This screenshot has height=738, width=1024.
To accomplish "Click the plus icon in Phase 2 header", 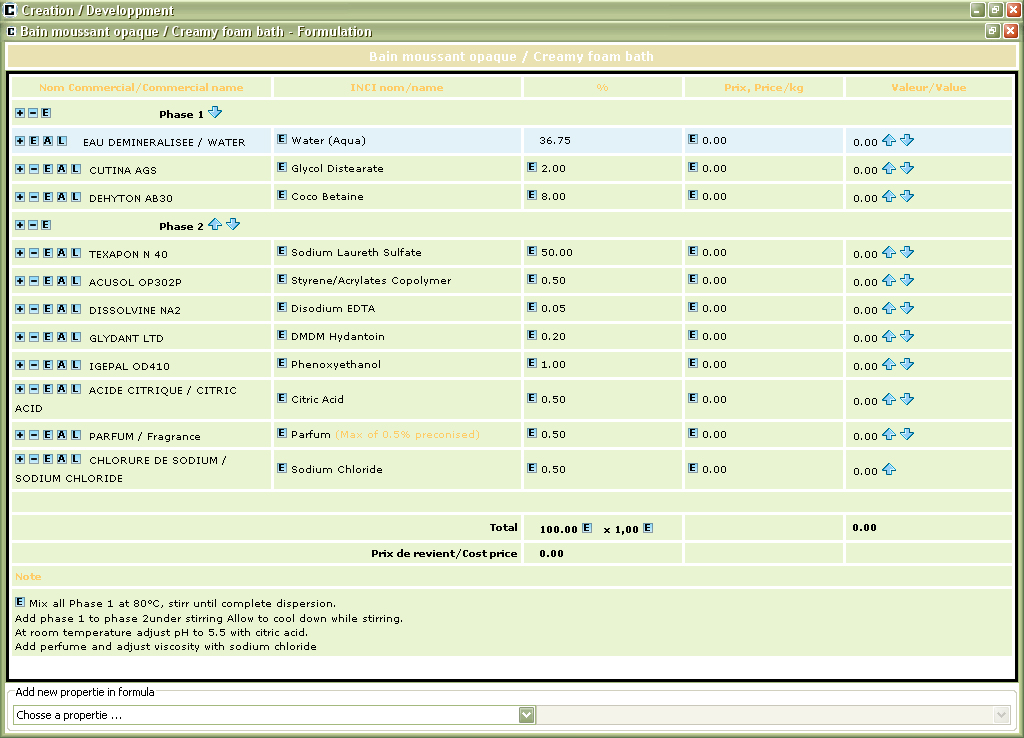I will click(x=20, y=225).
